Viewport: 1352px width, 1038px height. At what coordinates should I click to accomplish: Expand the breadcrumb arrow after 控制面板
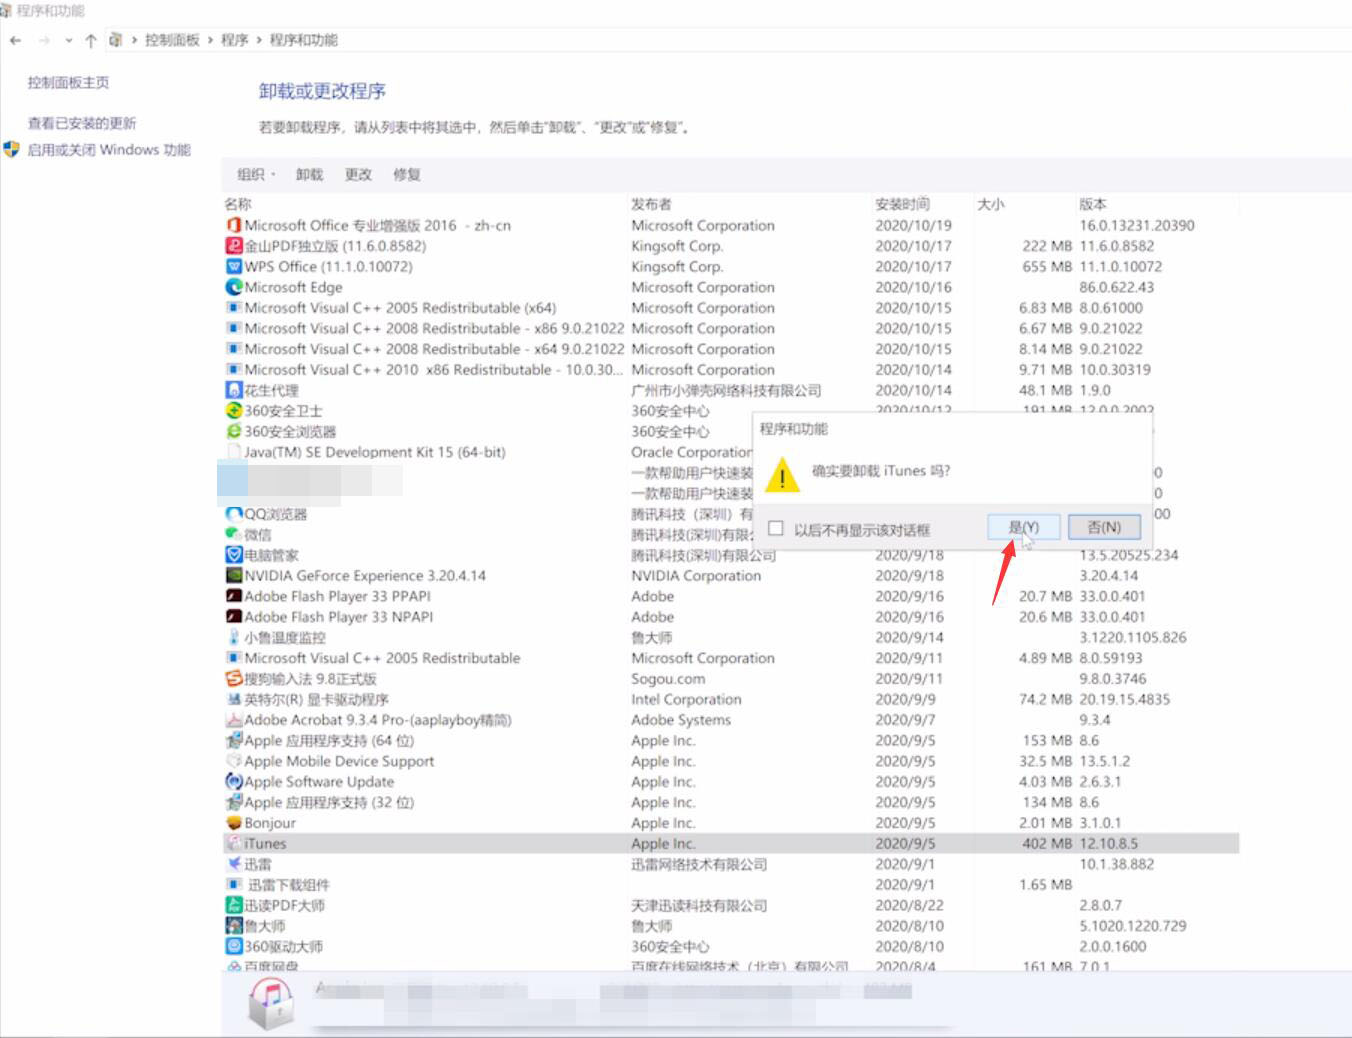pyautogui.click(x=210, y=40)
